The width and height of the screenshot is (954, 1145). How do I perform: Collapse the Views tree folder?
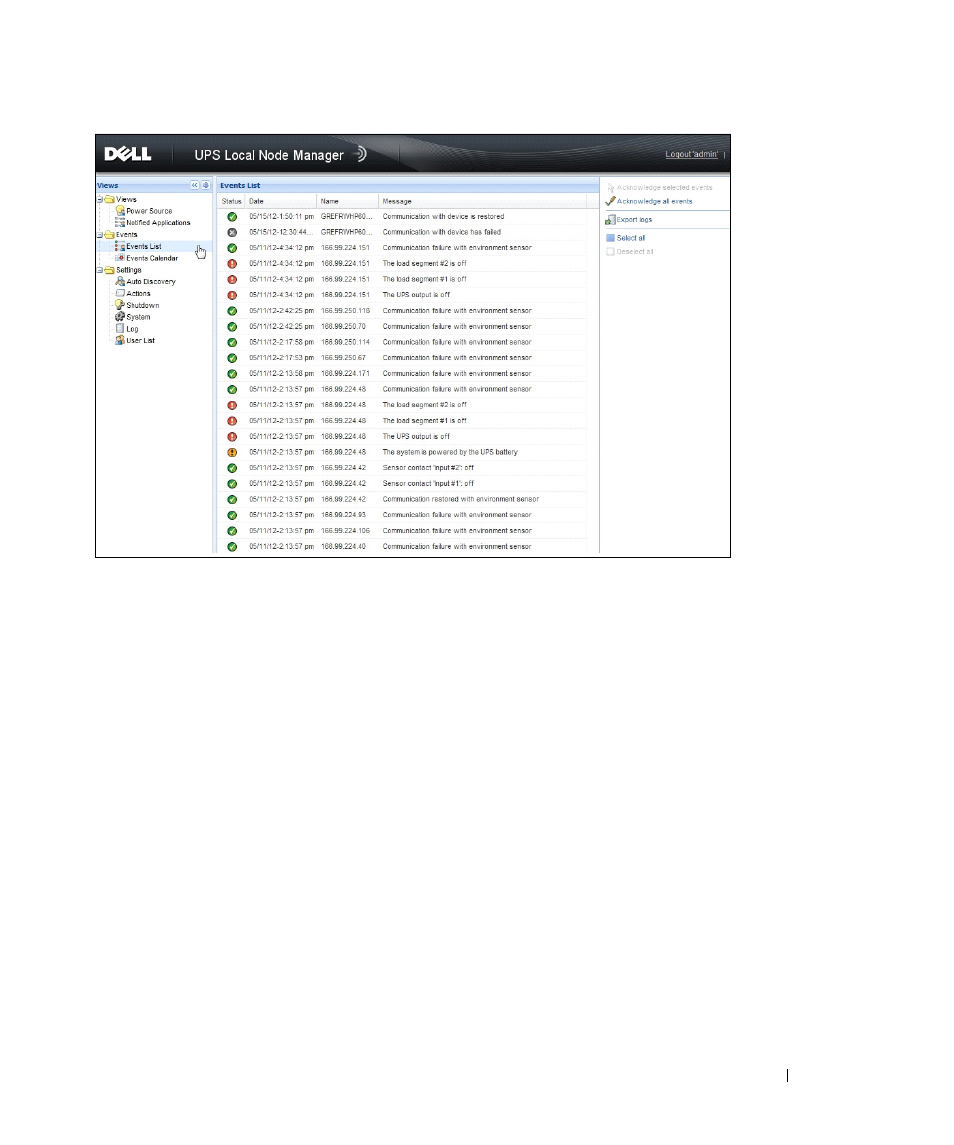point(101,199)
